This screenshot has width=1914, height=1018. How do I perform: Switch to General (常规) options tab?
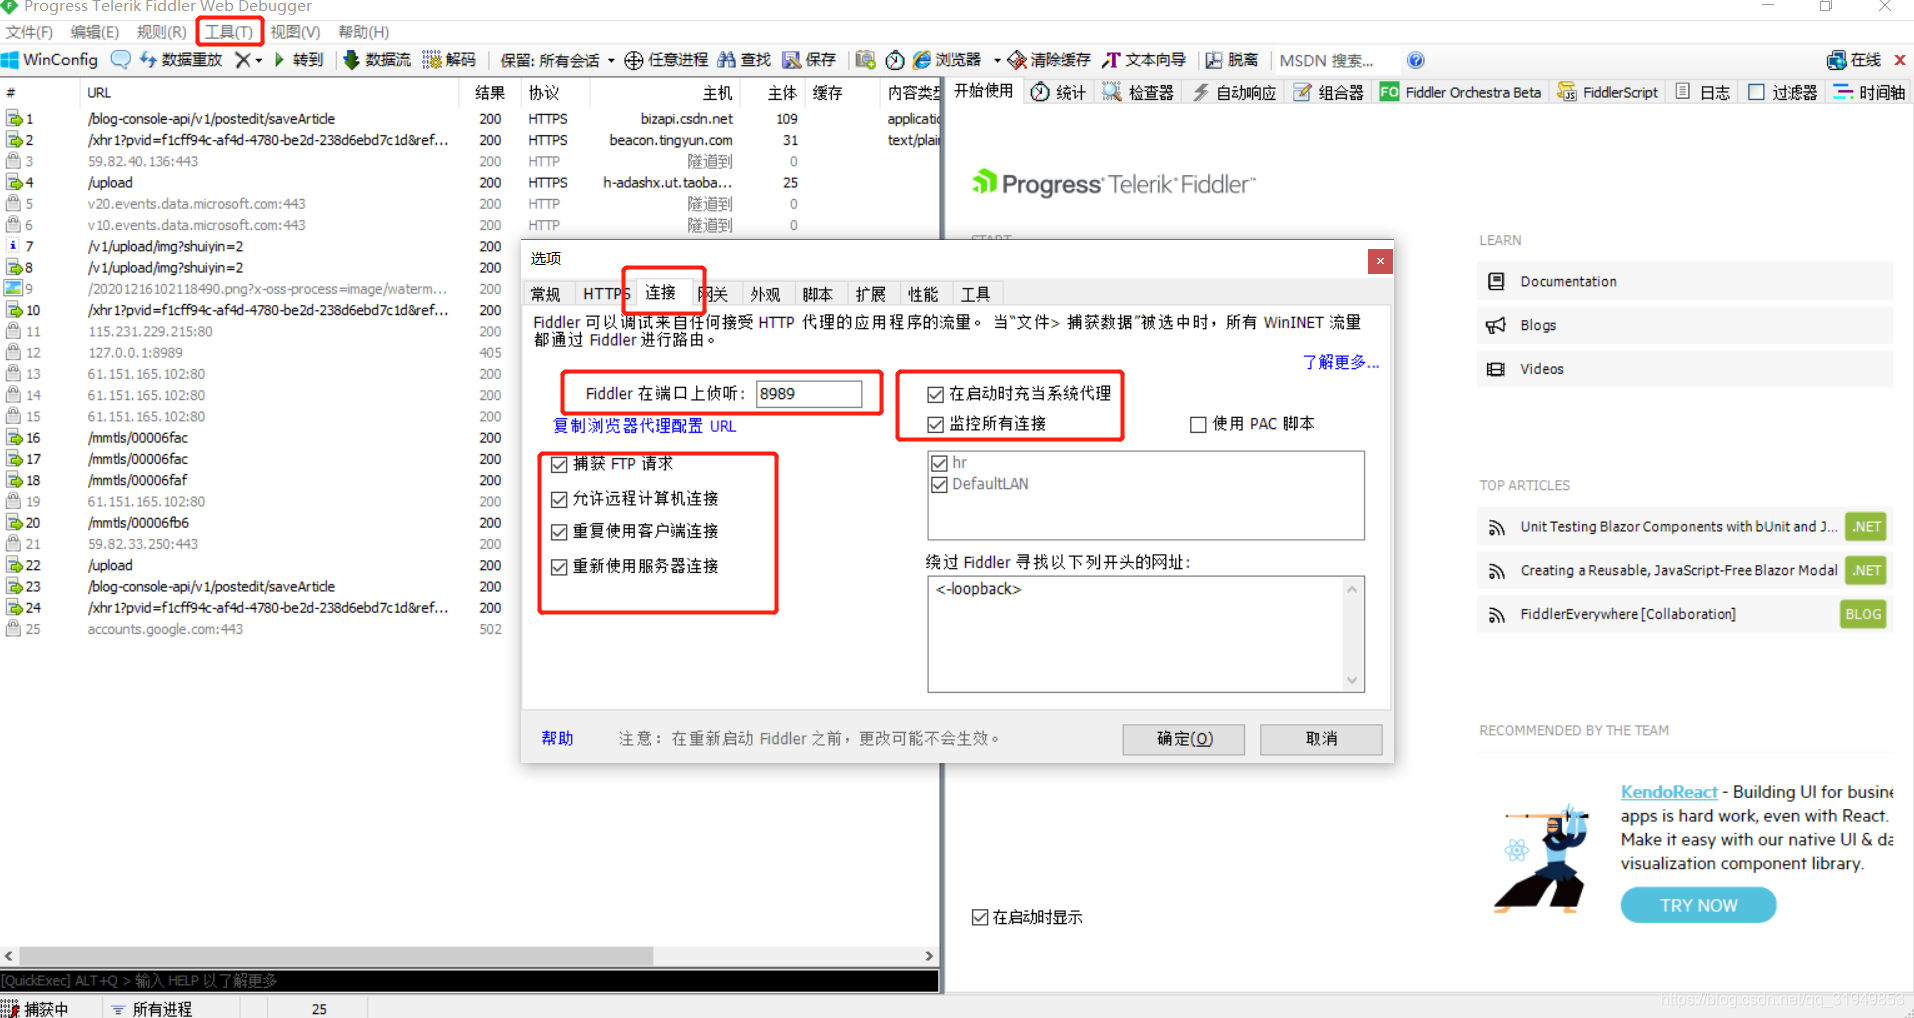point(546,294)
